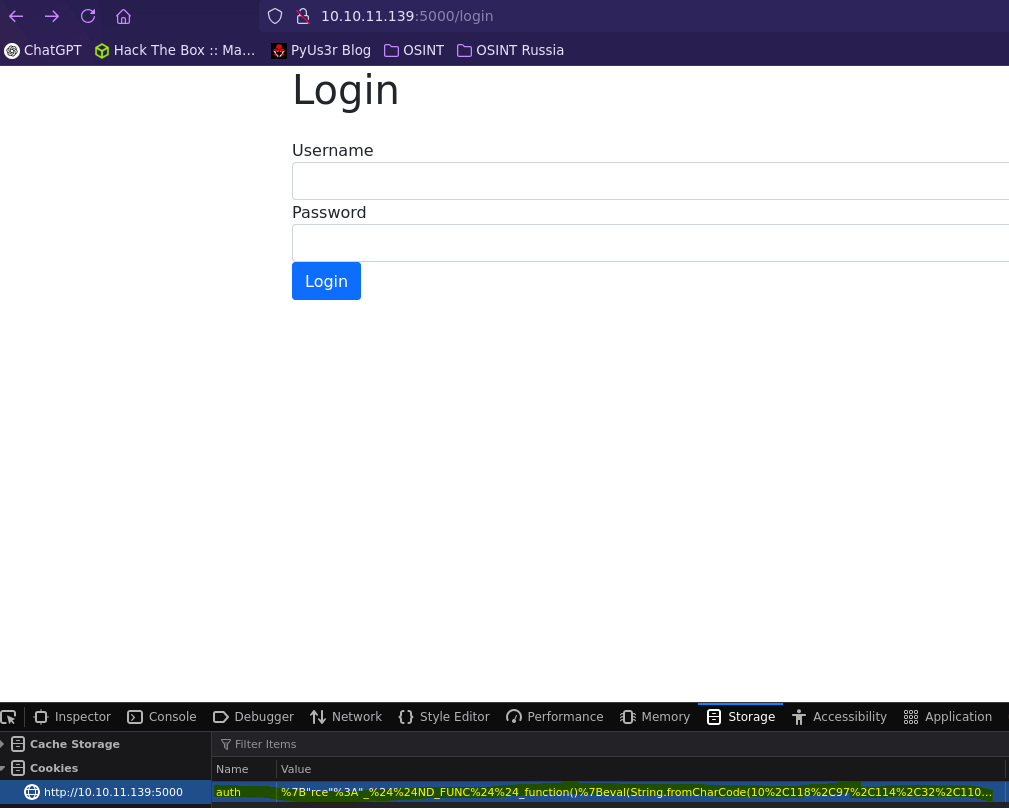The width and height of the screenshot is (1009, 808).
Task: Select the http://10.10.11.139:5000 cookie host
Action: 106,792
